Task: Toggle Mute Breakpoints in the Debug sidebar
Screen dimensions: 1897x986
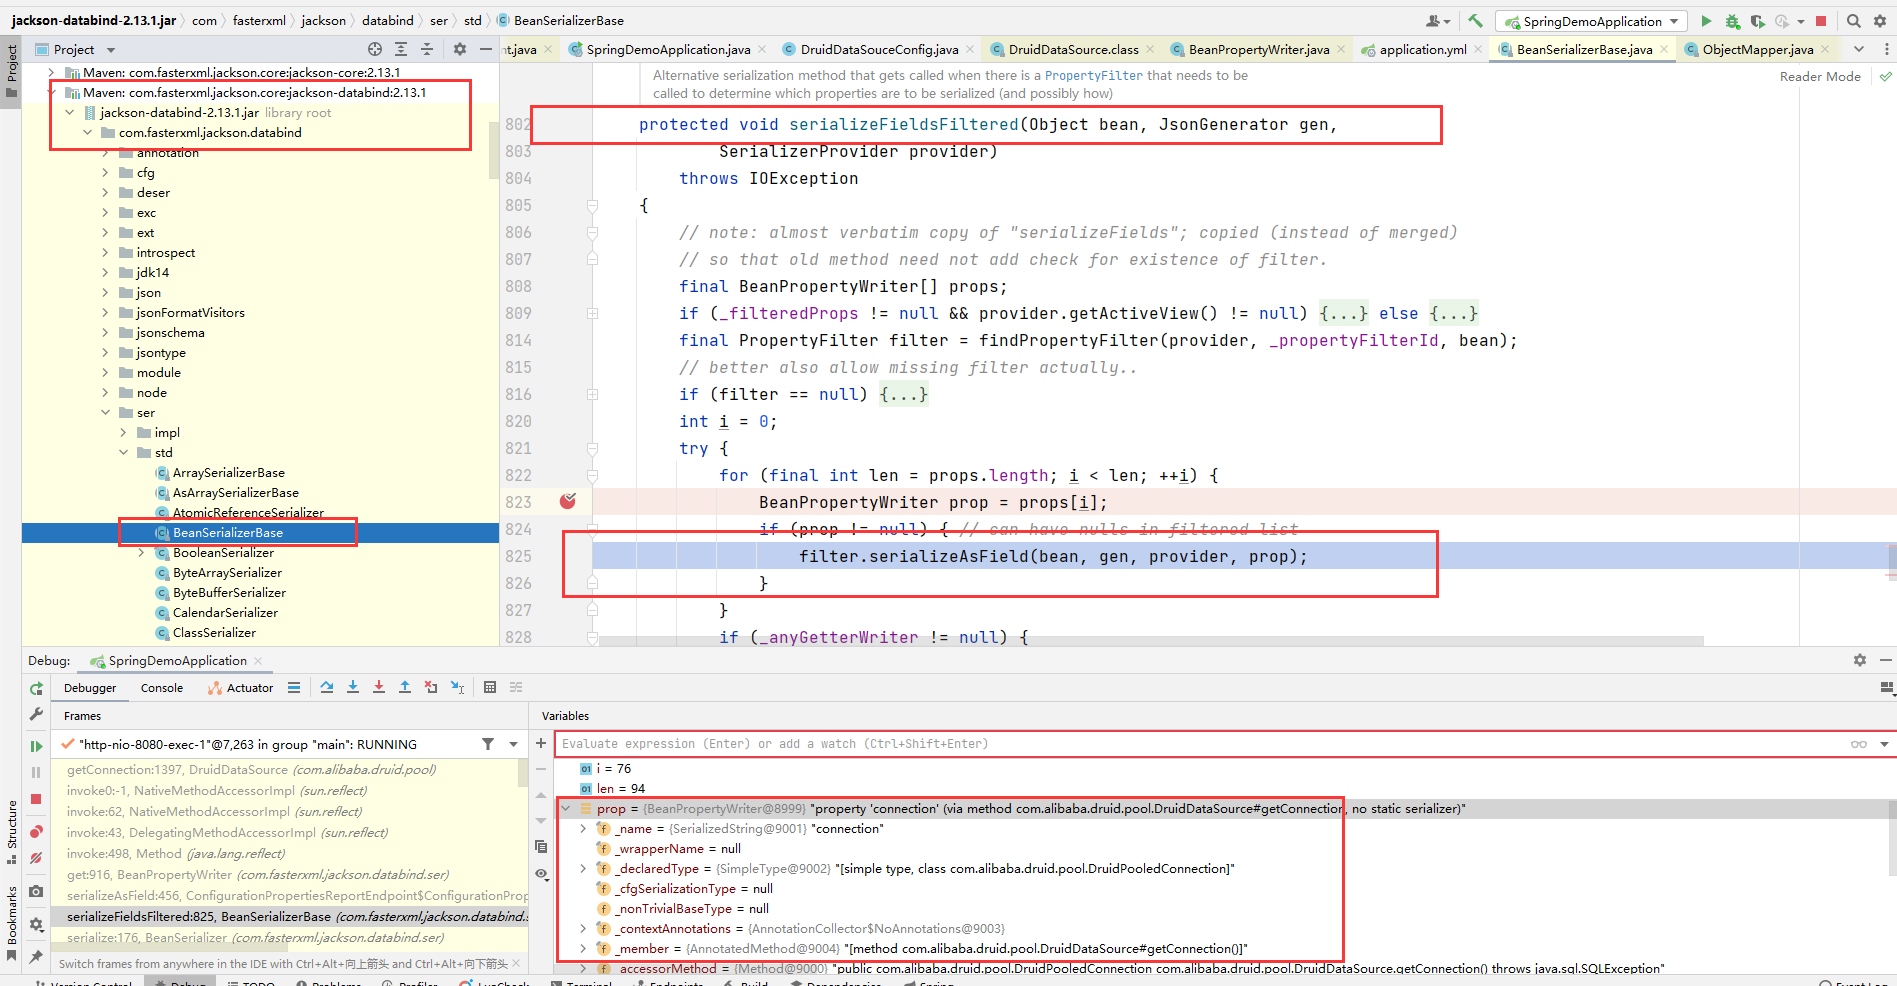Action: (36, 858)
